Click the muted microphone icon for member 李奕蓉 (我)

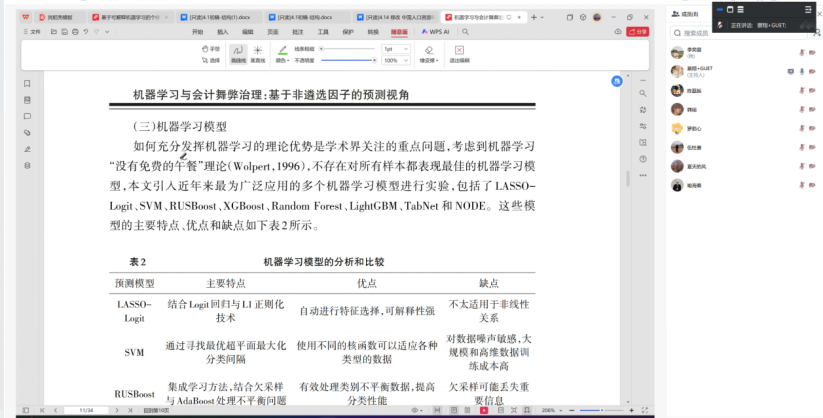[x=801, y=53]
